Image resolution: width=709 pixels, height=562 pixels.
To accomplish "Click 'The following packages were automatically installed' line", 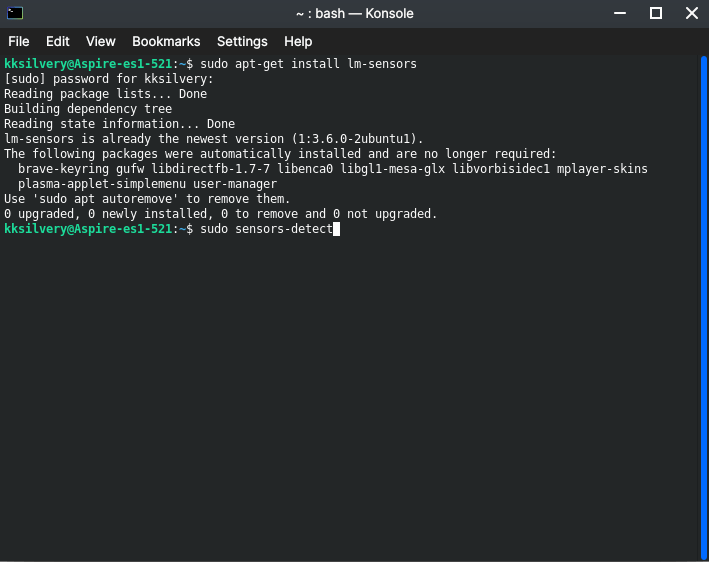I will (x=280, y=154).
